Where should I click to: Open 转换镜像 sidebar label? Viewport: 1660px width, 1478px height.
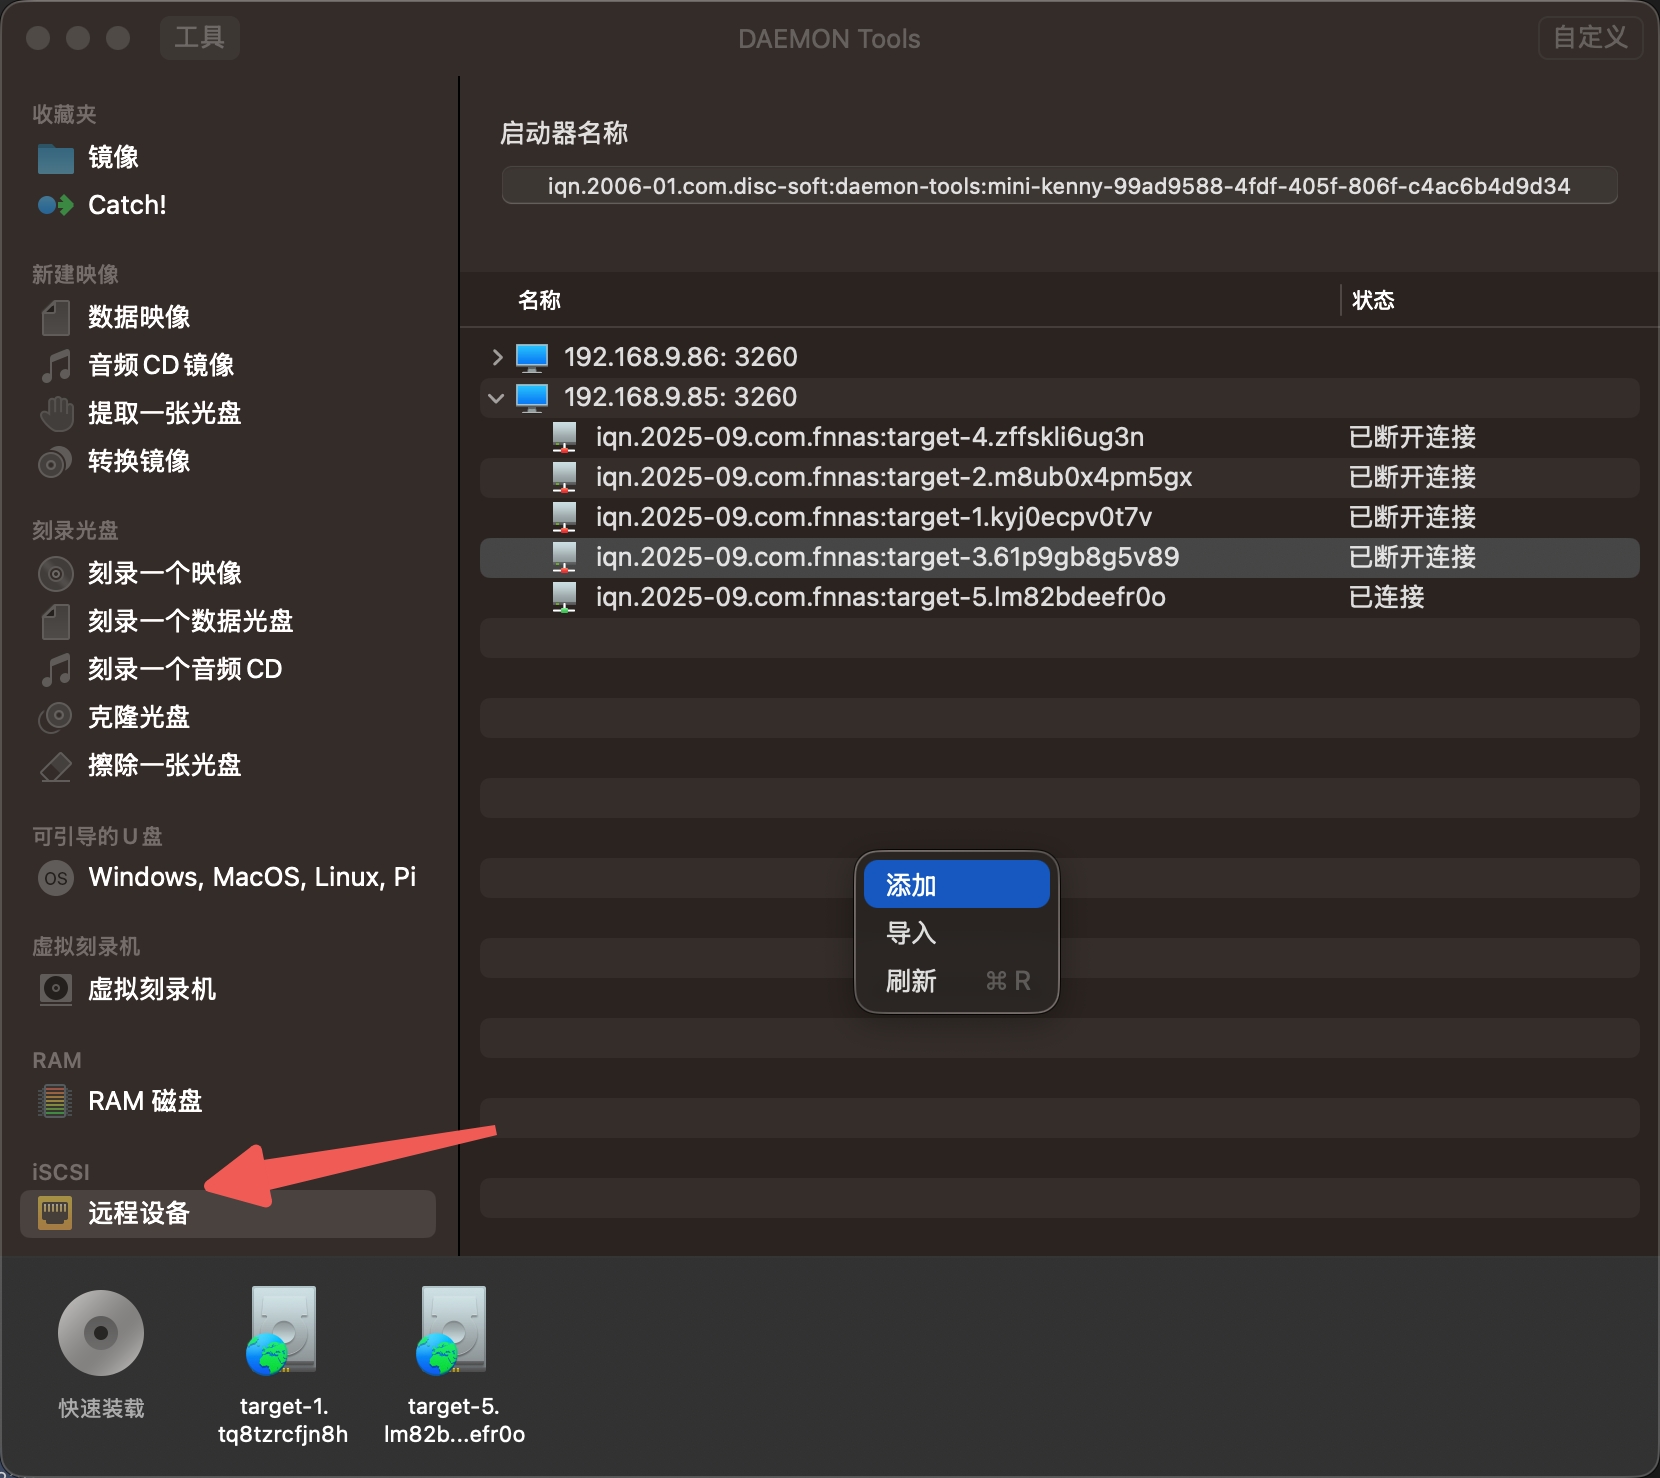(139, 461)
